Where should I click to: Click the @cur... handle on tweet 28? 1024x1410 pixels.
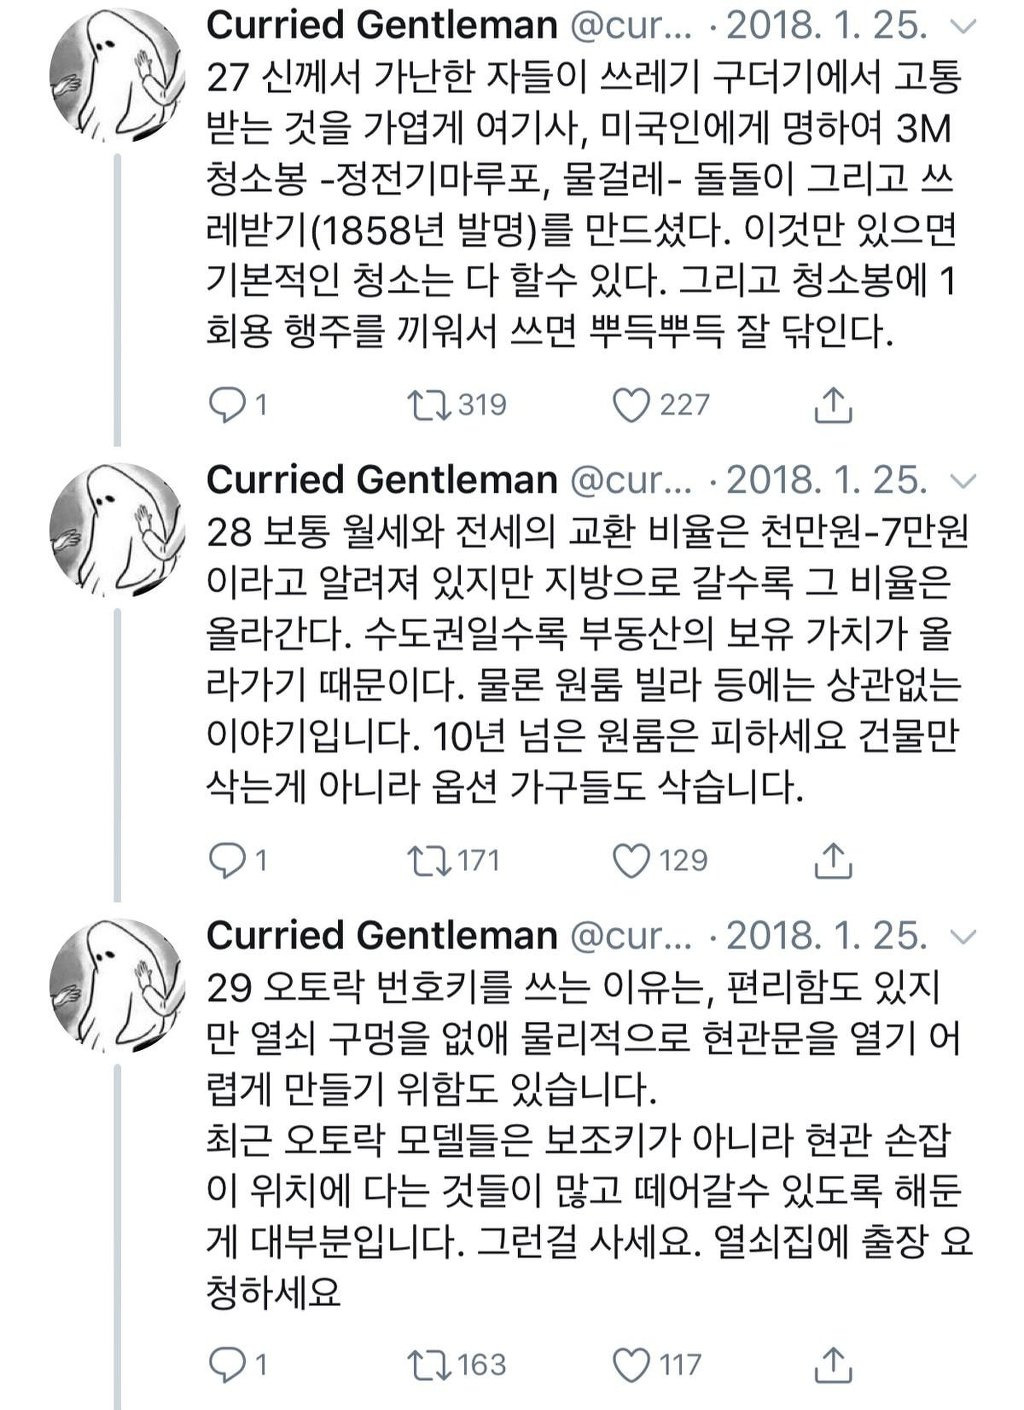631,481
